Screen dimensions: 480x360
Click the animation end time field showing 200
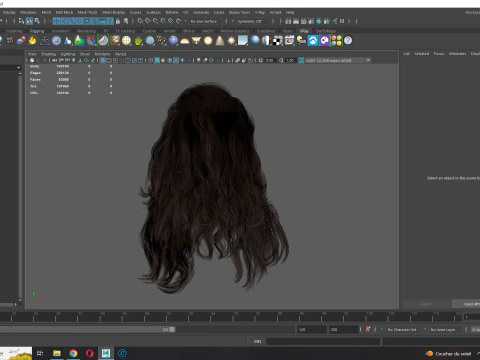[344, 329]
